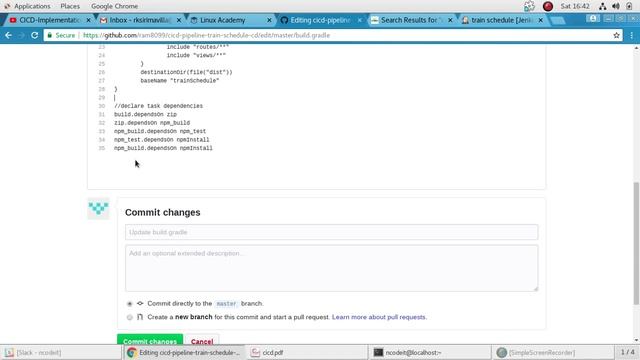Click the red recording indicator icon
640x360 pixels.
click(548, 6)
